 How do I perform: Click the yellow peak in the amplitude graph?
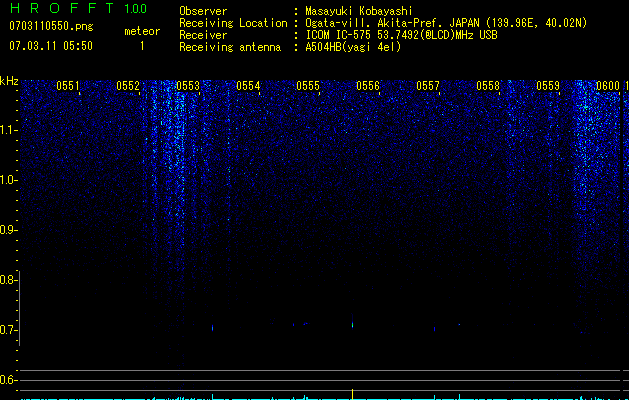click(x=353, y=394)
